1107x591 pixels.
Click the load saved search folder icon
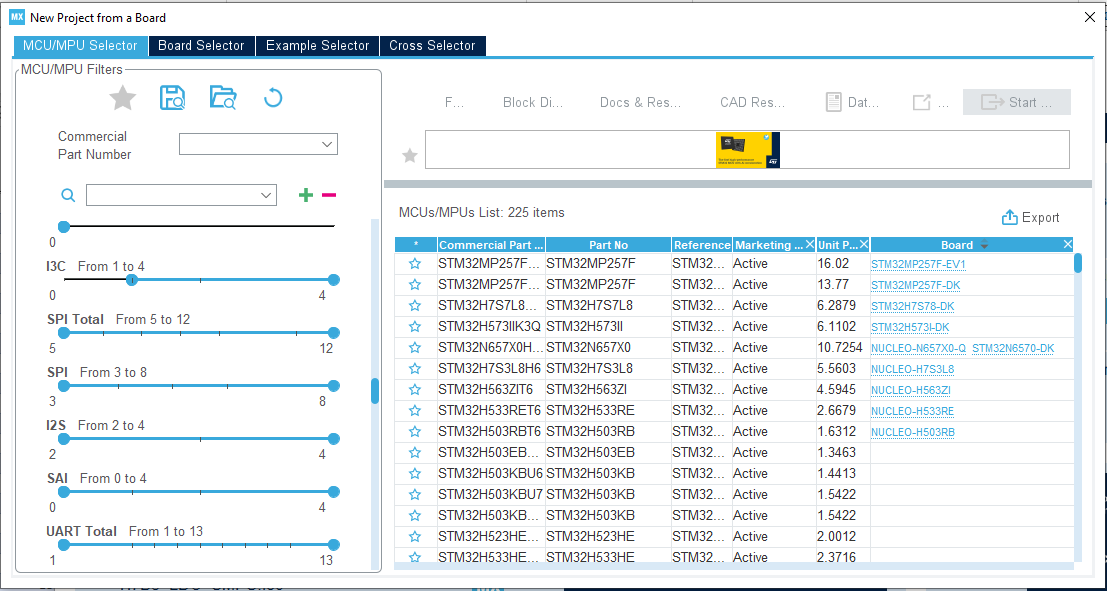[x=223, y=98]
